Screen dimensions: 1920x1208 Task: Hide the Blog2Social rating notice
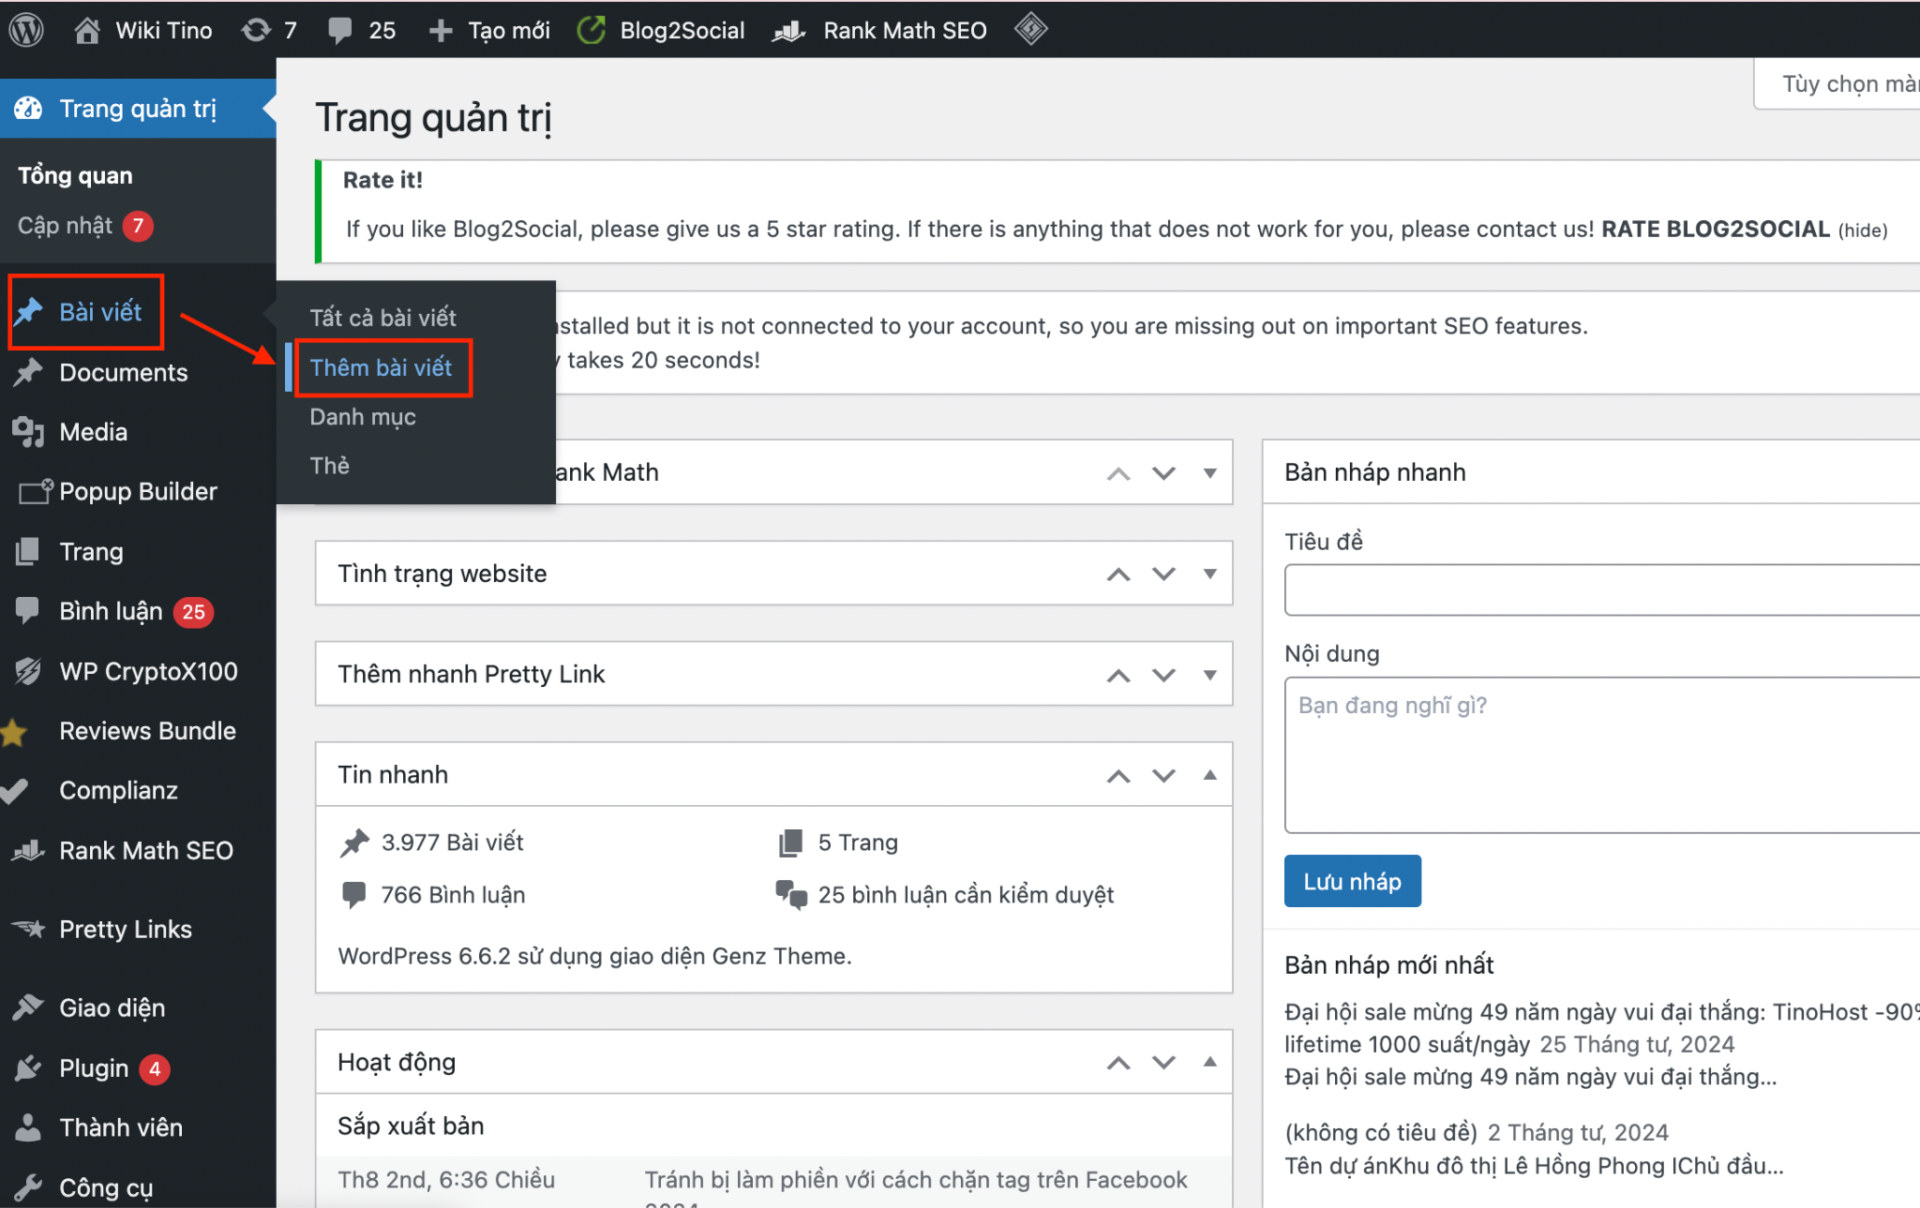[1863, 230]
